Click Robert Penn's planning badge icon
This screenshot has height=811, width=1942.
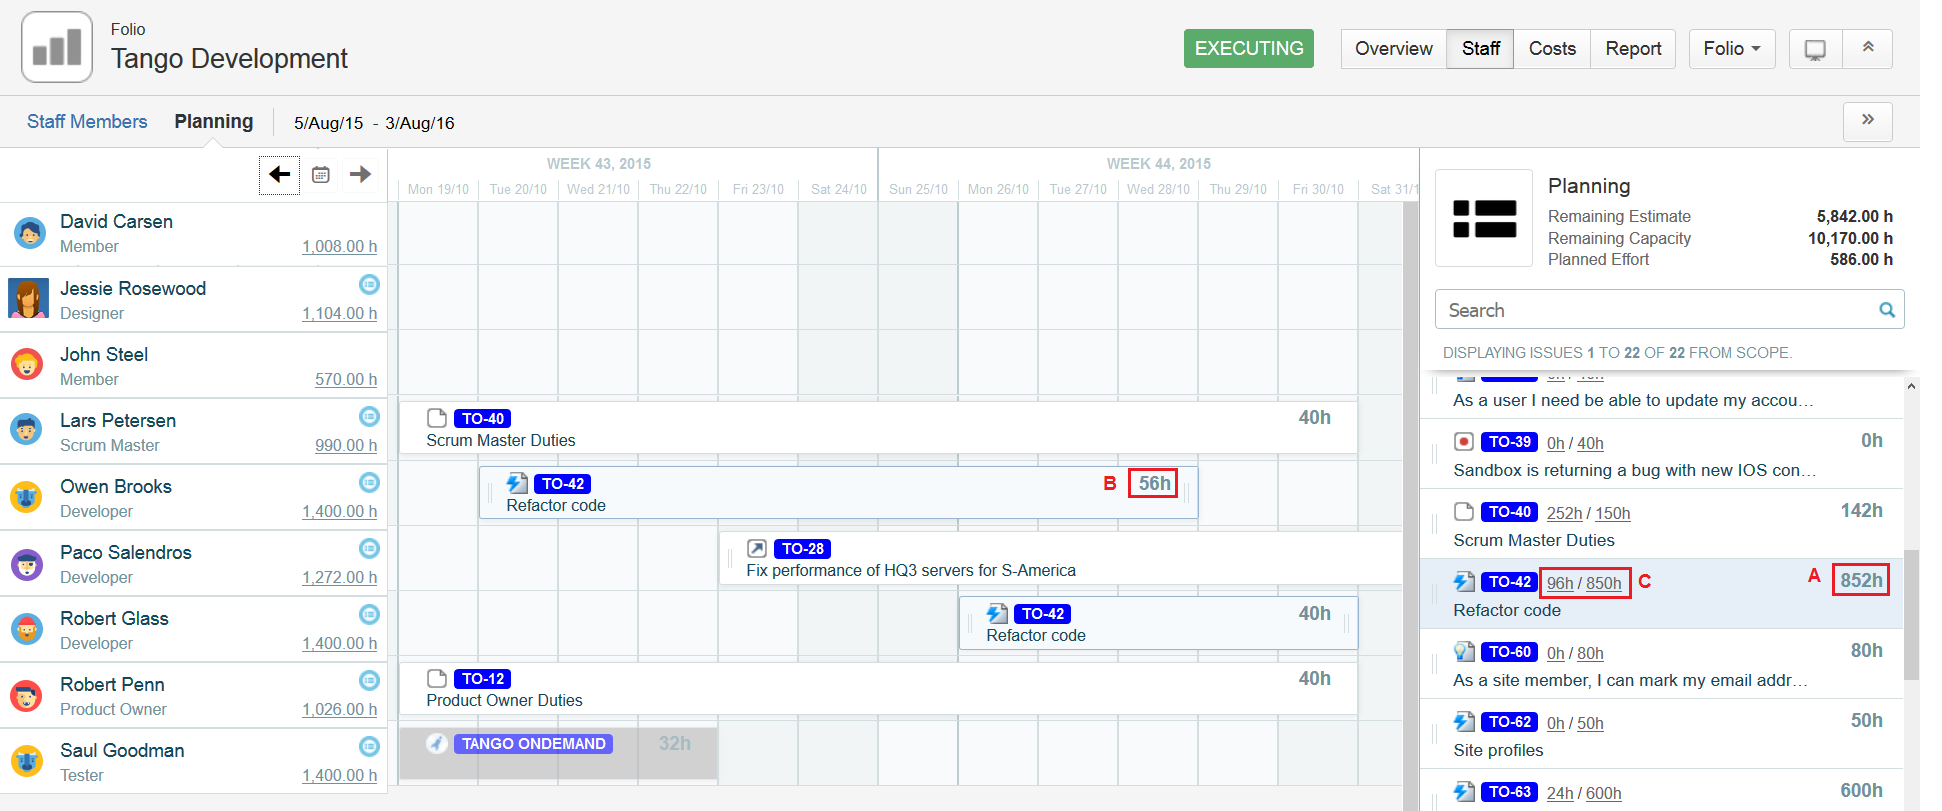click(369, 681)
